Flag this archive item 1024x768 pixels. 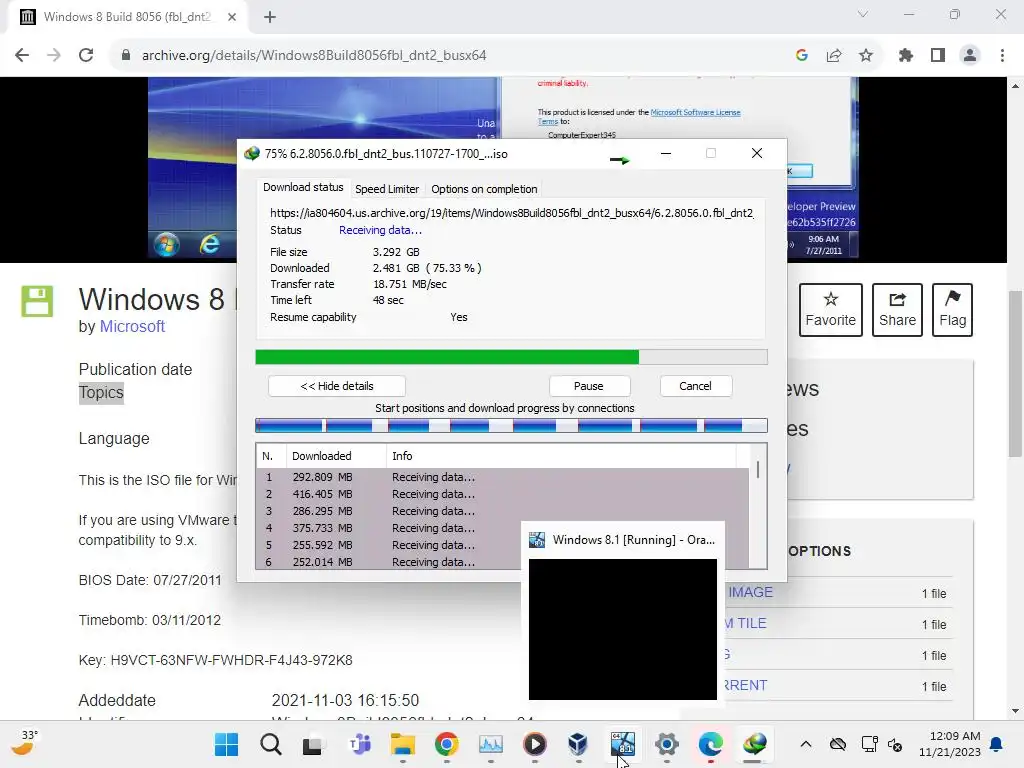click(x=952, y=310)
